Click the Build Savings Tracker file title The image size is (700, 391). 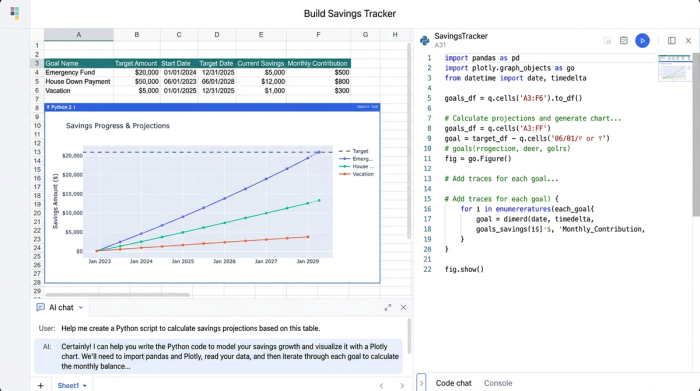350,14
